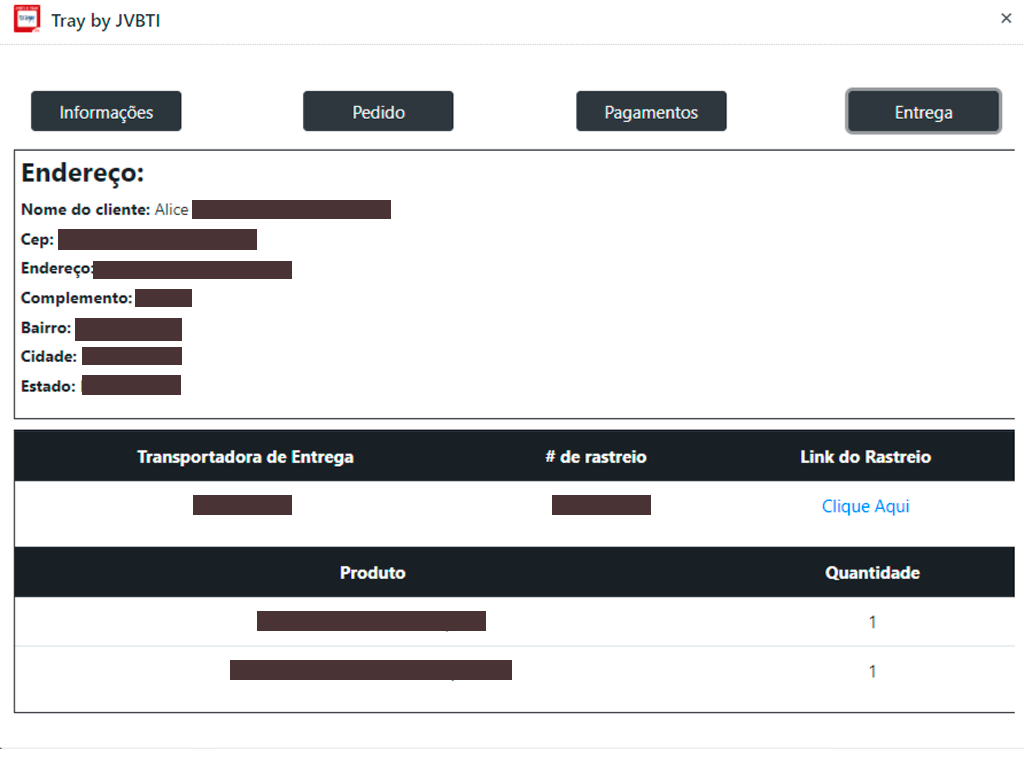Select the Entrega tab button

coord(923,112)
